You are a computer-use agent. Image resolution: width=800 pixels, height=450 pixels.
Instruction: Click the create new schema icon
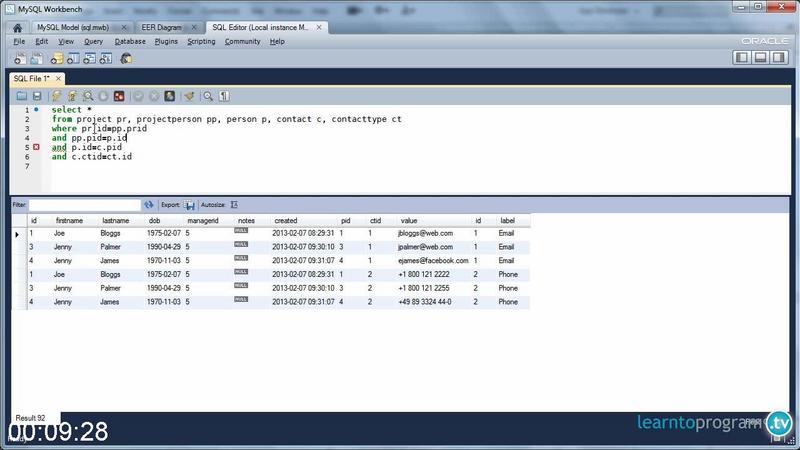pyautogui.click(x=57, y=59)
